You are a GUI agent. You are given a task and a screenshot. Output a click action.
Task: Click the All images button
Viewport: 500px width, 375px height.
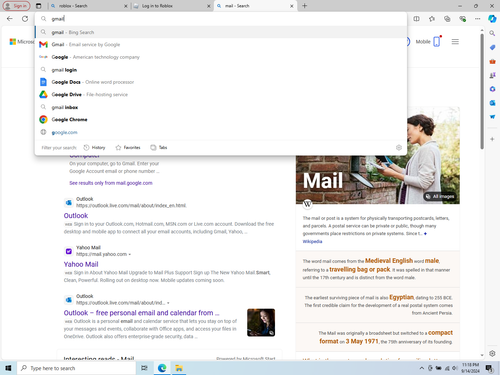[440, 196]
